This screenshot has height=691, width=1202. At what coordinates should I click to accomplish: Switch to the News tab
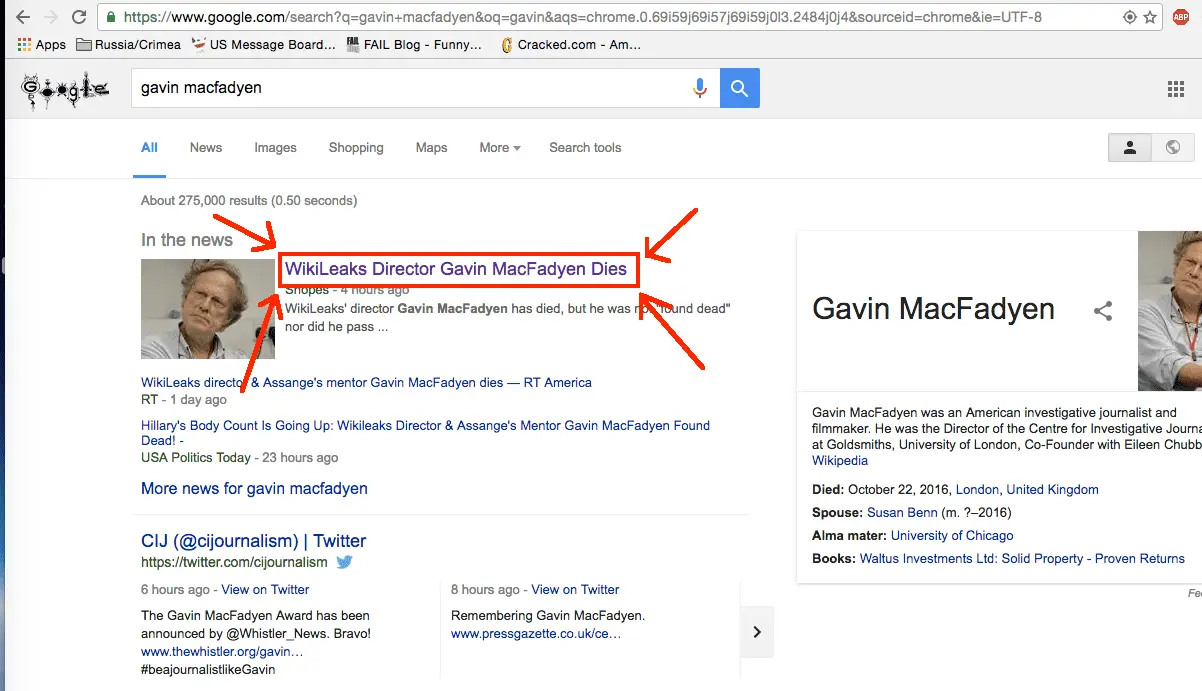pos(206,148)
